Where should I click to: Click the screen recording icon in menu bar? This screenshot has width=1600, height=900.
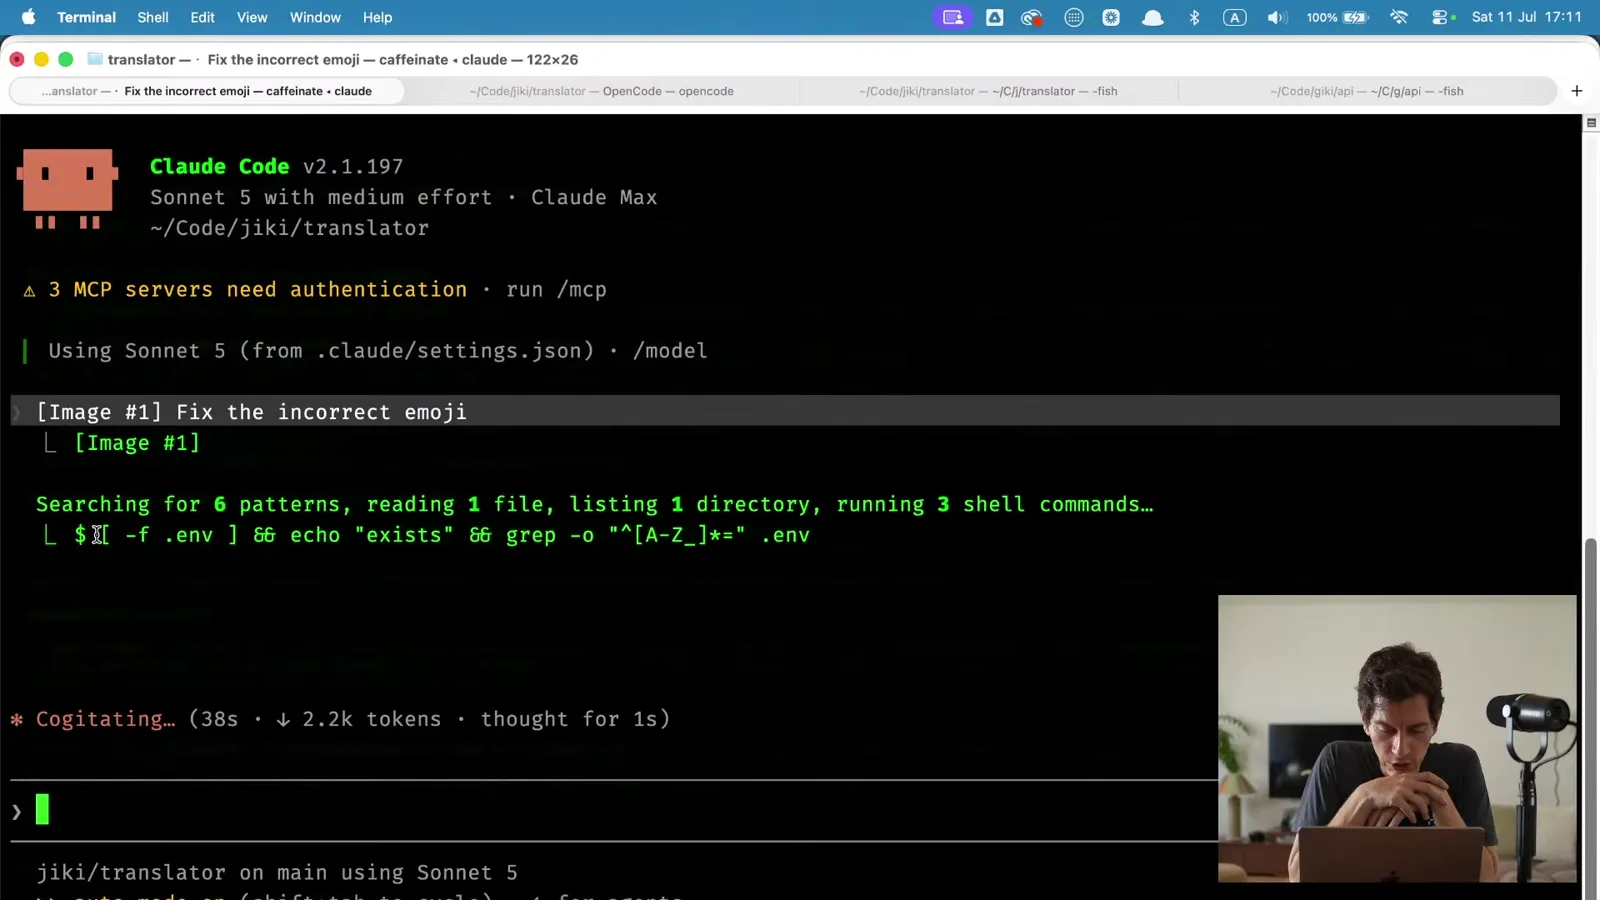point(953,17)
